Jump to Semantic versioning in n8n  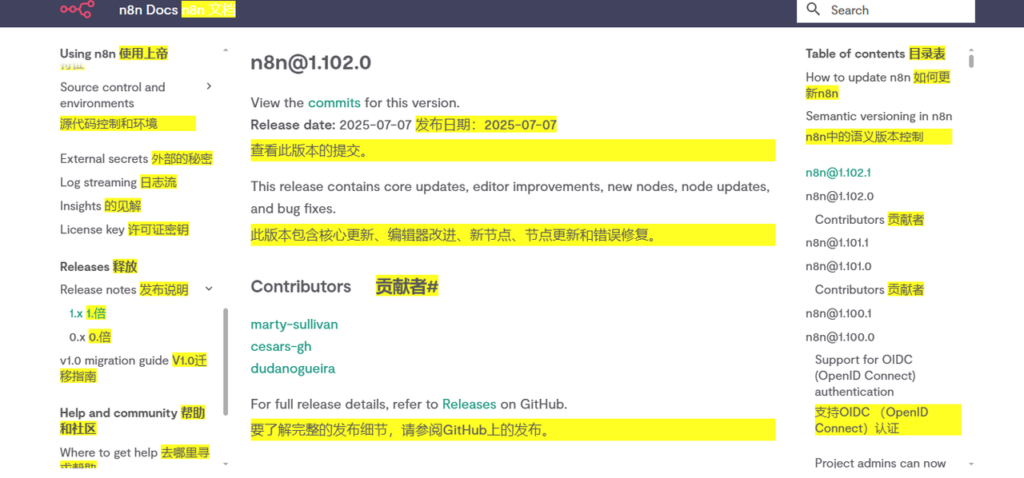click(x=879, y=116)
